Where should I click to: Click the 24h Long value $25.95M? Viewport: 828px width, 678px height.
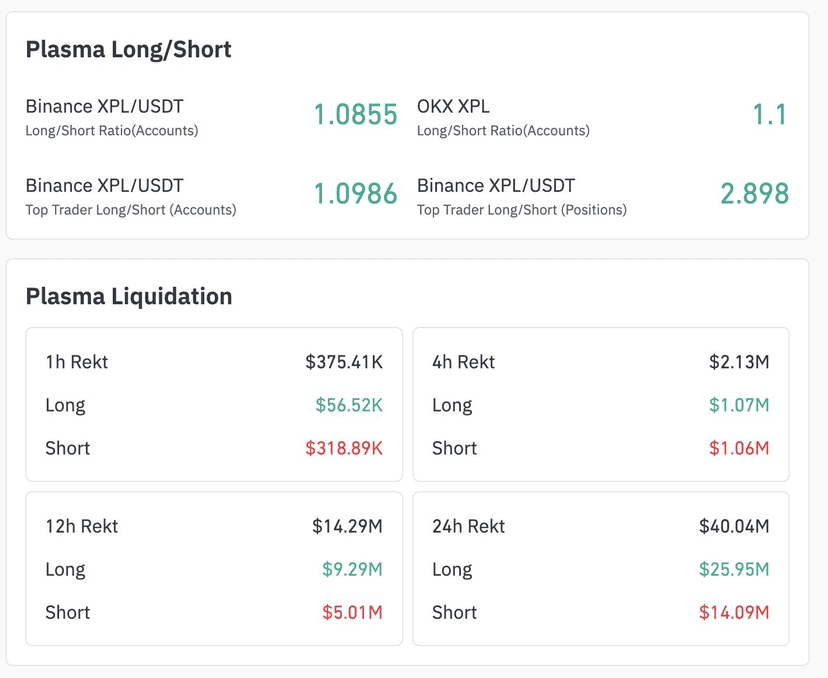pyautogui.click(x=734, y=569)
